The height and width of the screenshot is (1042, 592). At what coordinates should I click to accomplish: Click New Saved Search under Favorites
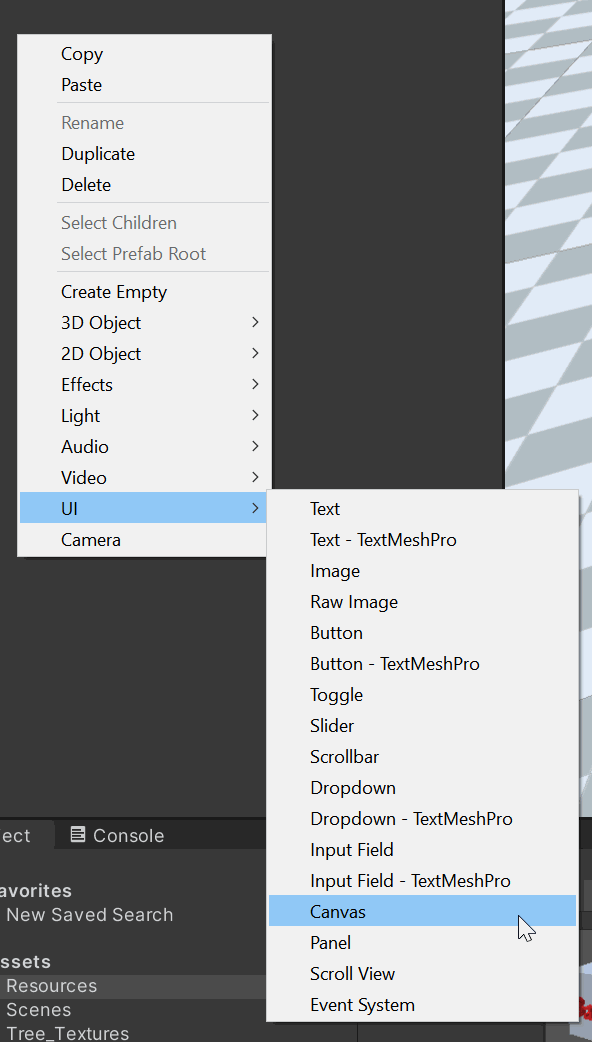pos(90,914)
